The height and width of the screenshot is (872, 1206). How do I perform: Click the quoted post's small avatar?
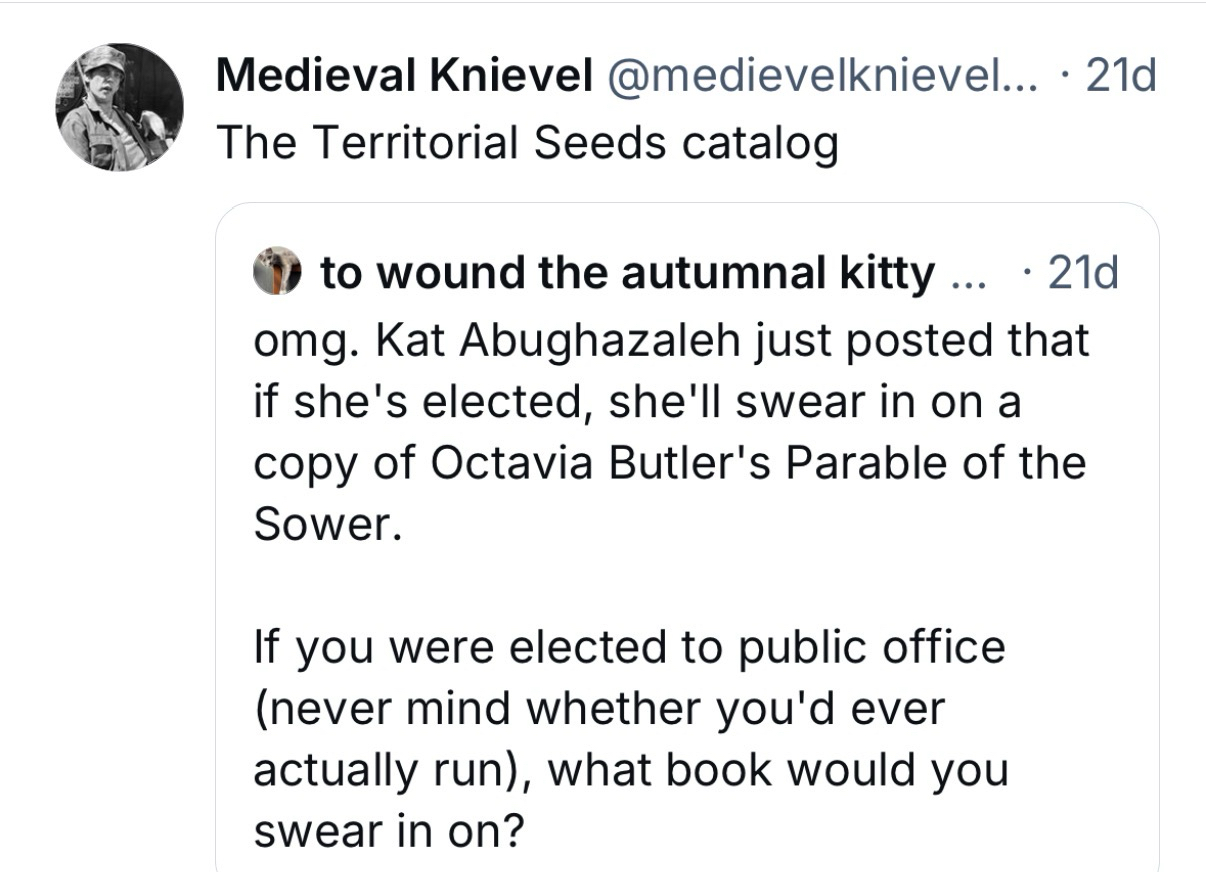[x=284, y=273]
